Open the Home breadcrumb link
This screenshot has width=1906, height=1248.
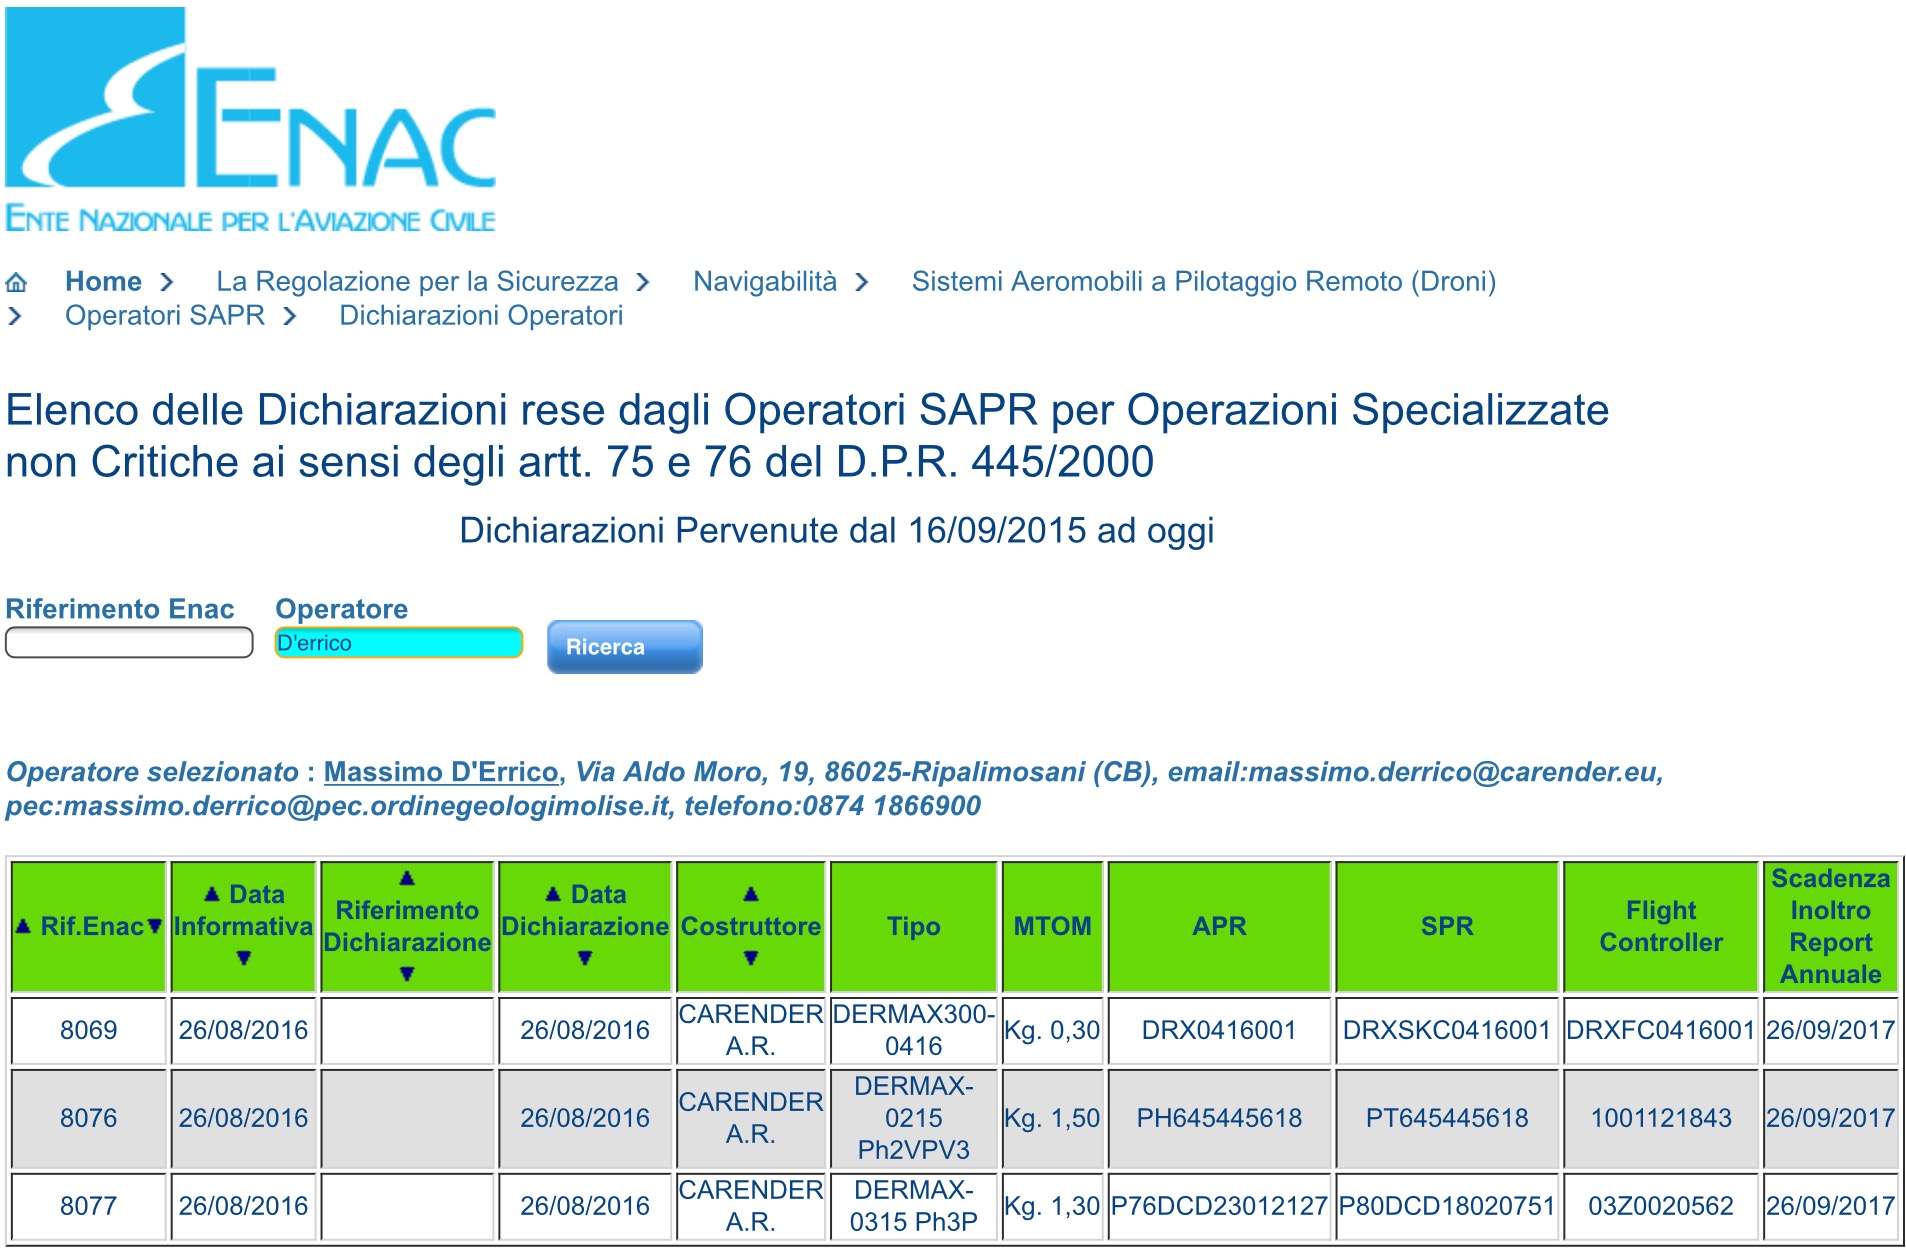click(x=103, y=282)
